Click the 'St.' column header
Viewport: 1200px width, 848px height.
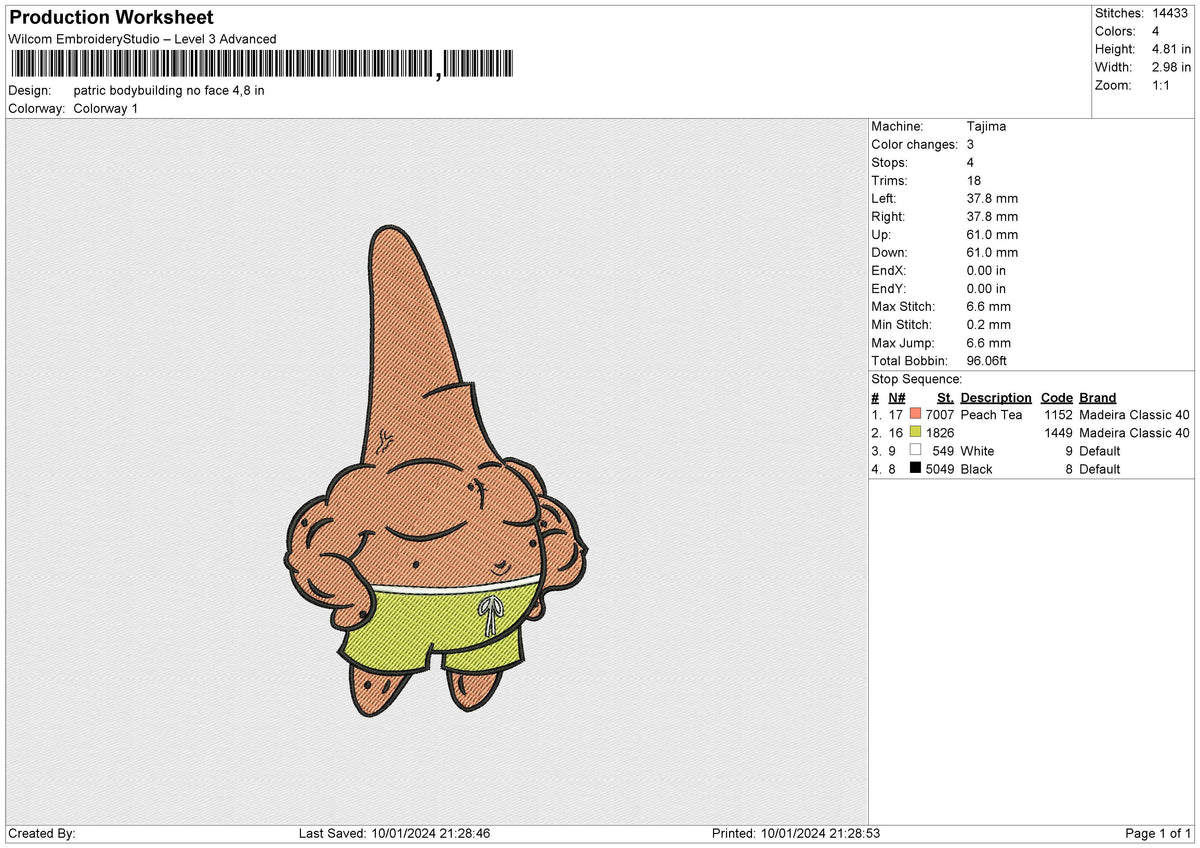pos(945,398)
